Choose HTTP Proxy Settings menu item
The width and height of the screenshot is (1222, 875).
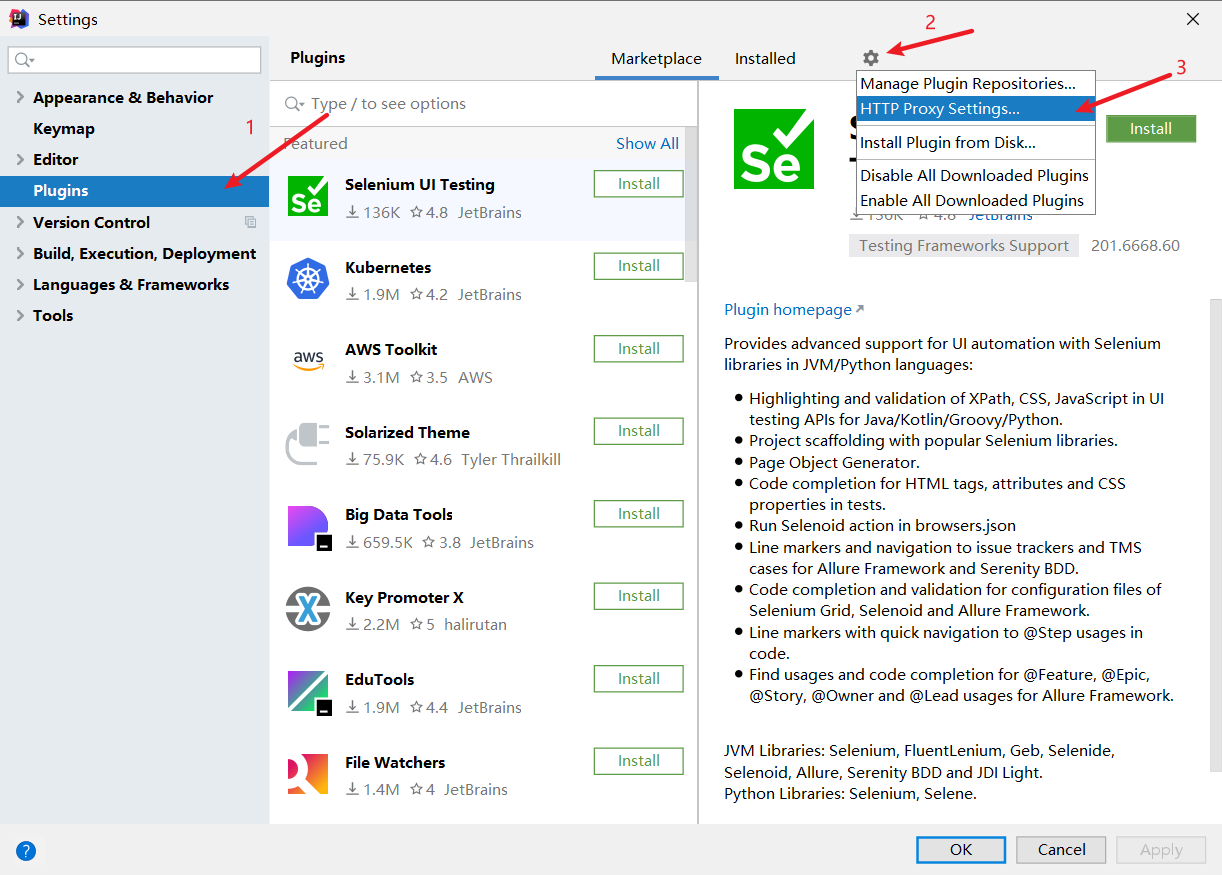coord(976,109)
